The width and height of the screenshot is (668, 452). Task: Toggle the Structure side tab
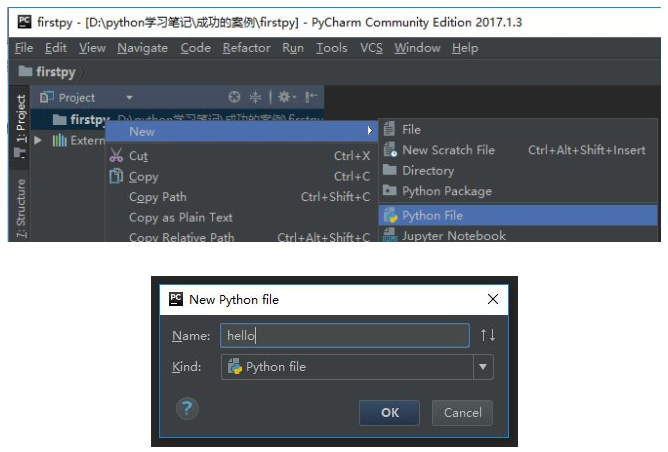[20, 207]
